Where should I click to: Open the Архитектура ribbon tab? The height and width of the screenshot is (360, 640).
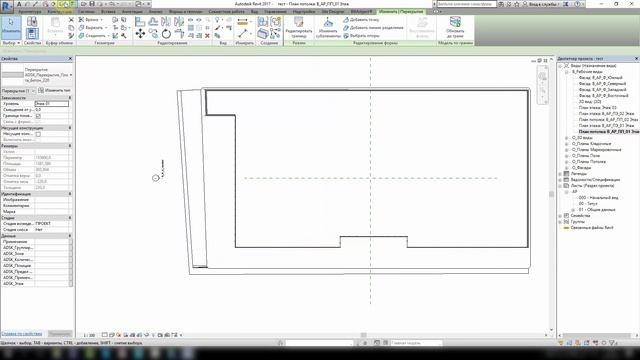pyautogui.click(x=29, y=12)
